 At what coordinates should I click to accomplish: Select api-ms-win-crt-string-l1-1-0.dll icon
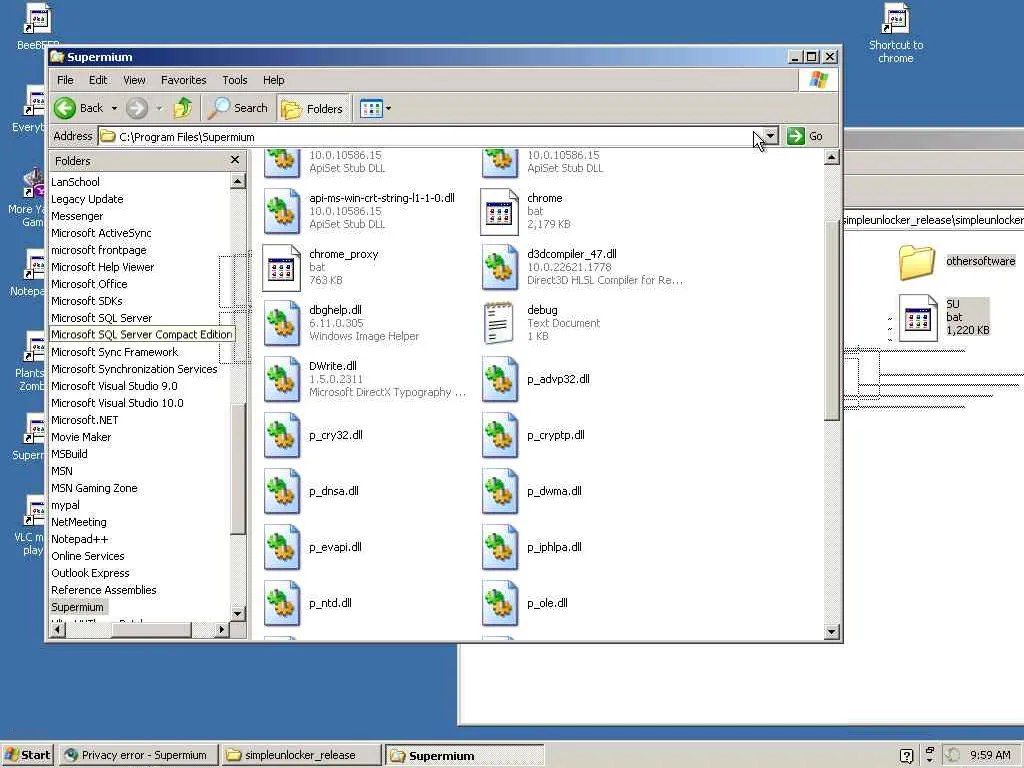point(281,212)
